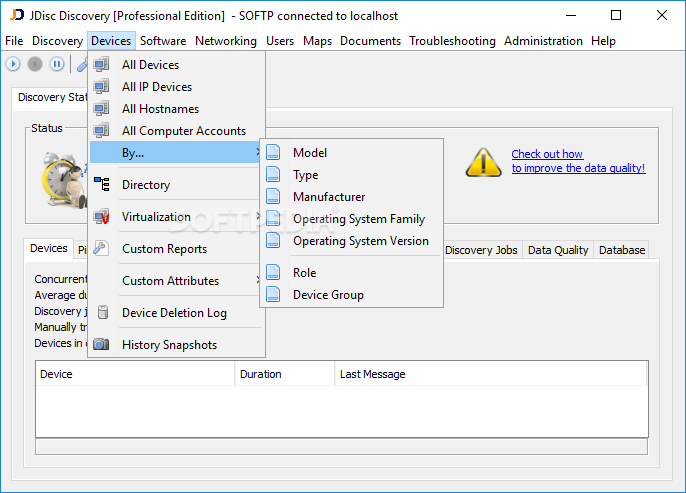Click the document icon beside Device Group
This screenshot has height=493, width=686.
pos(273,294)
